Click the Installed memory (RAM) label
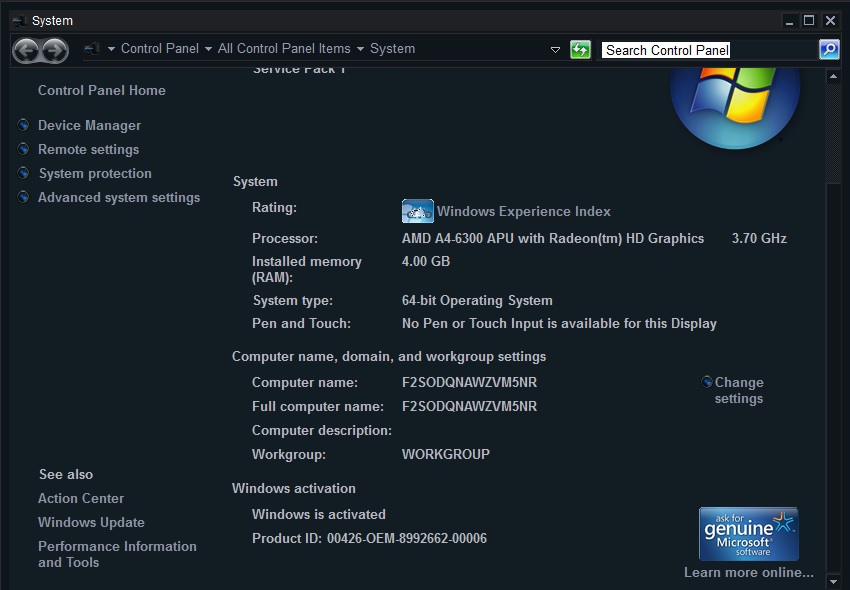This screenshot has width=850, height=590. (307, 269)
